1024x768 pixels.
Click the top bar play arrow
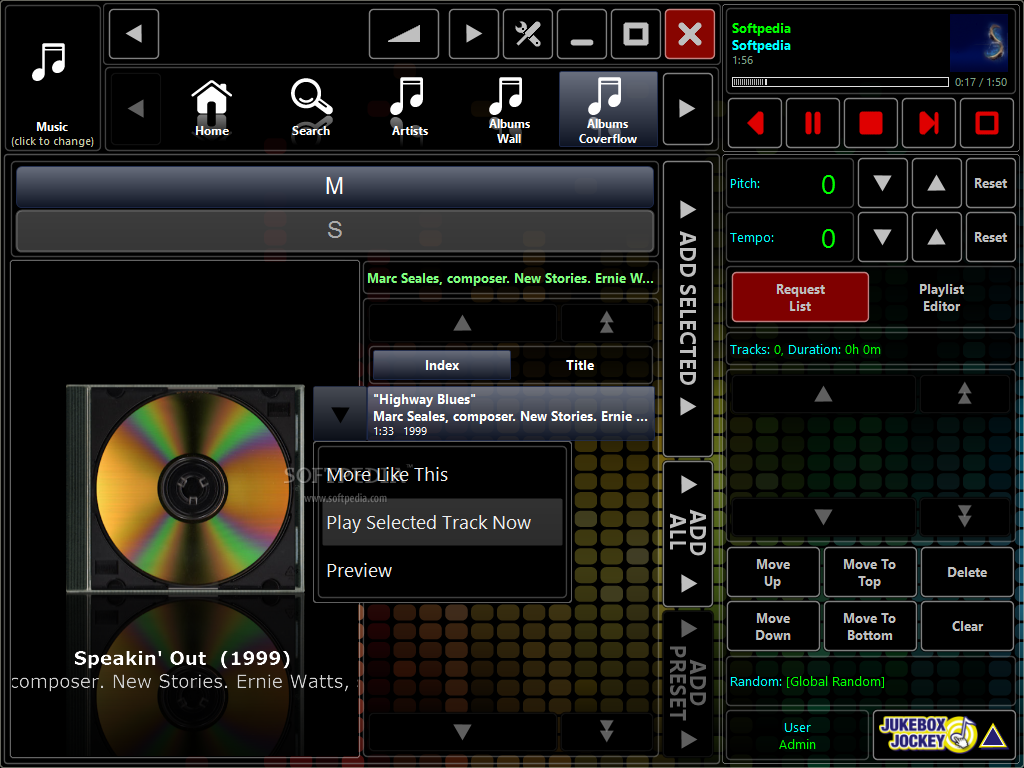pos(473,34)
